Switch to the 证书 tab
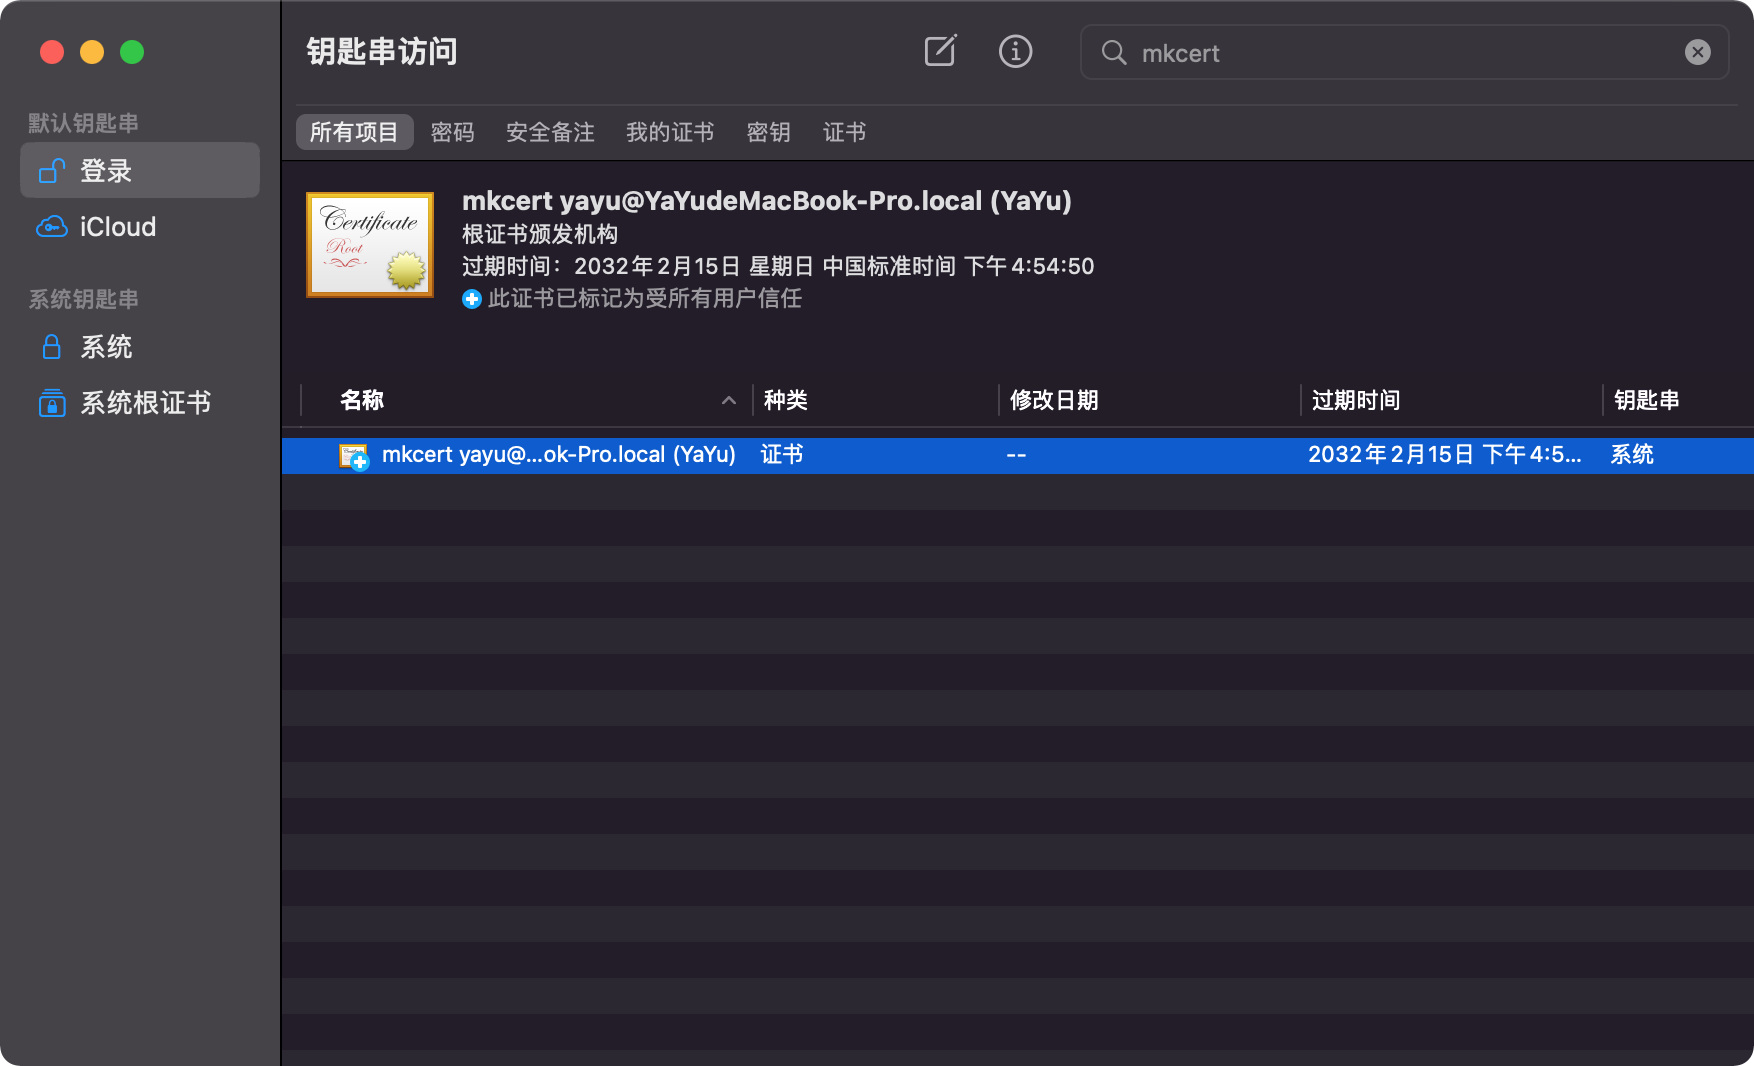 click(844, 132)
